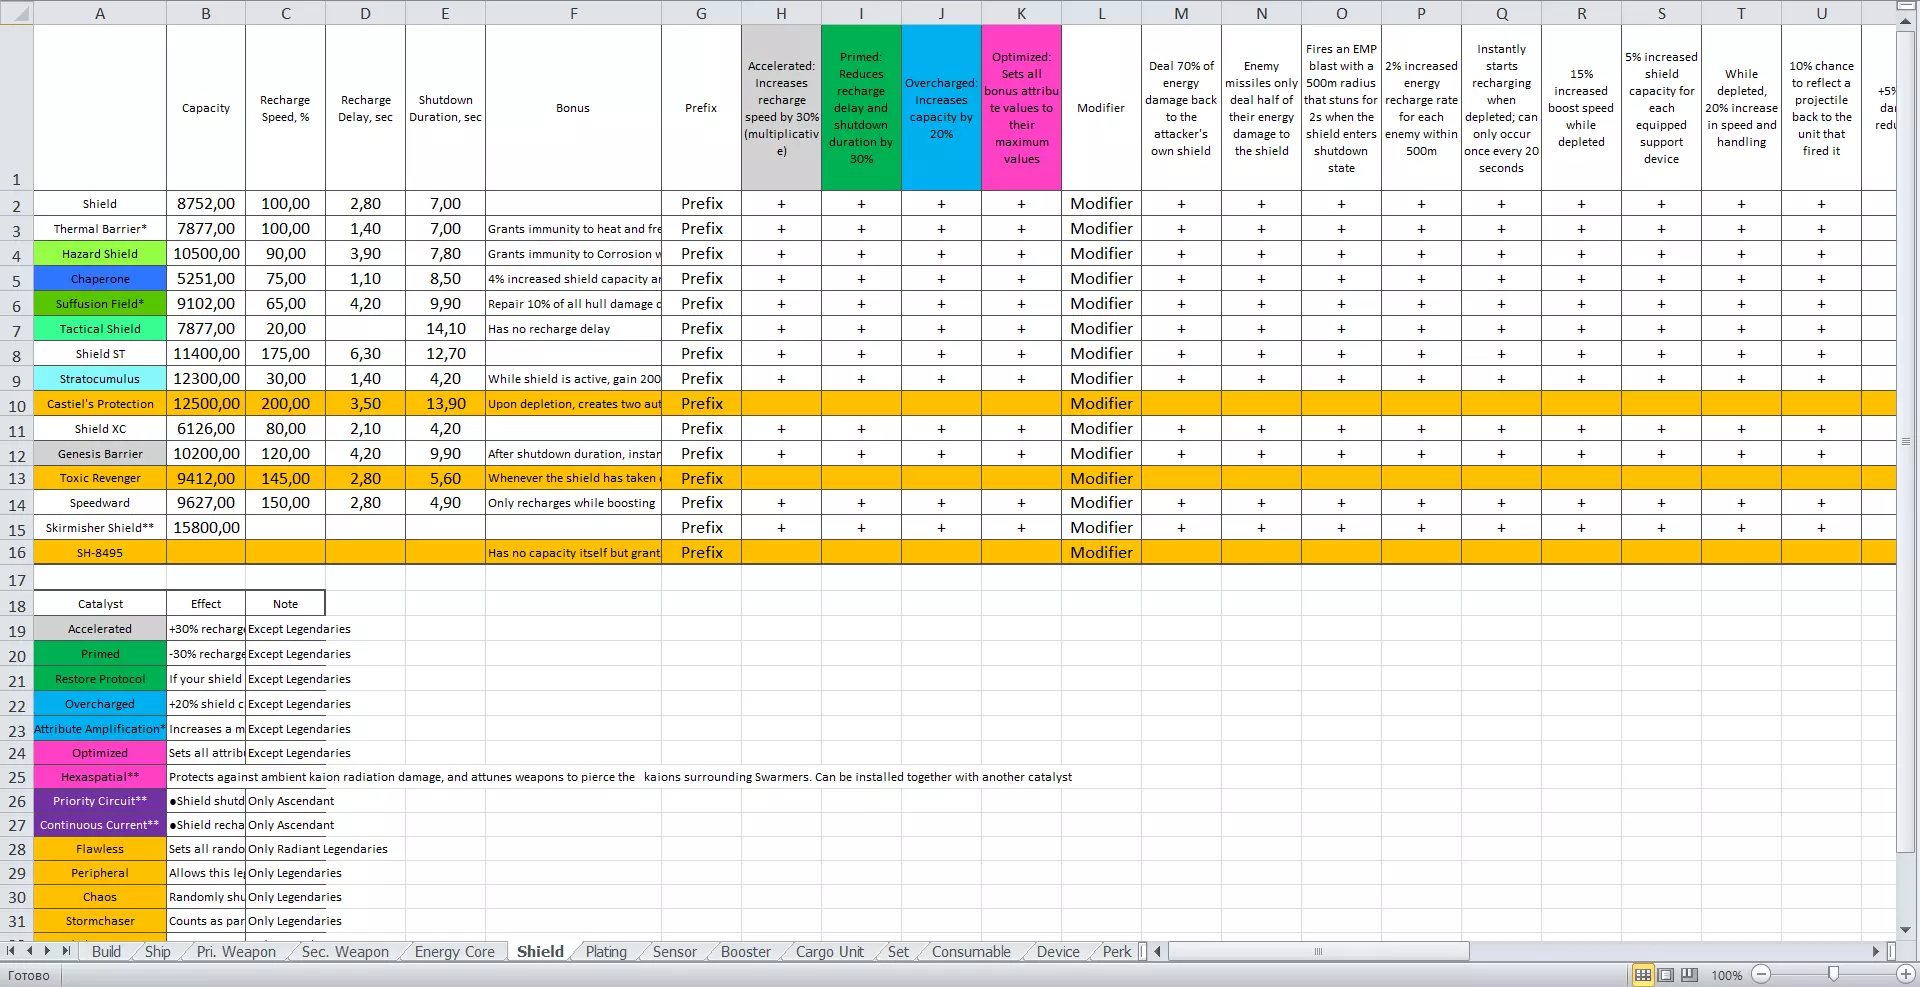Switch to Page Layout view
This screenshot has width=1920, height=987.
click(1666, 975)
